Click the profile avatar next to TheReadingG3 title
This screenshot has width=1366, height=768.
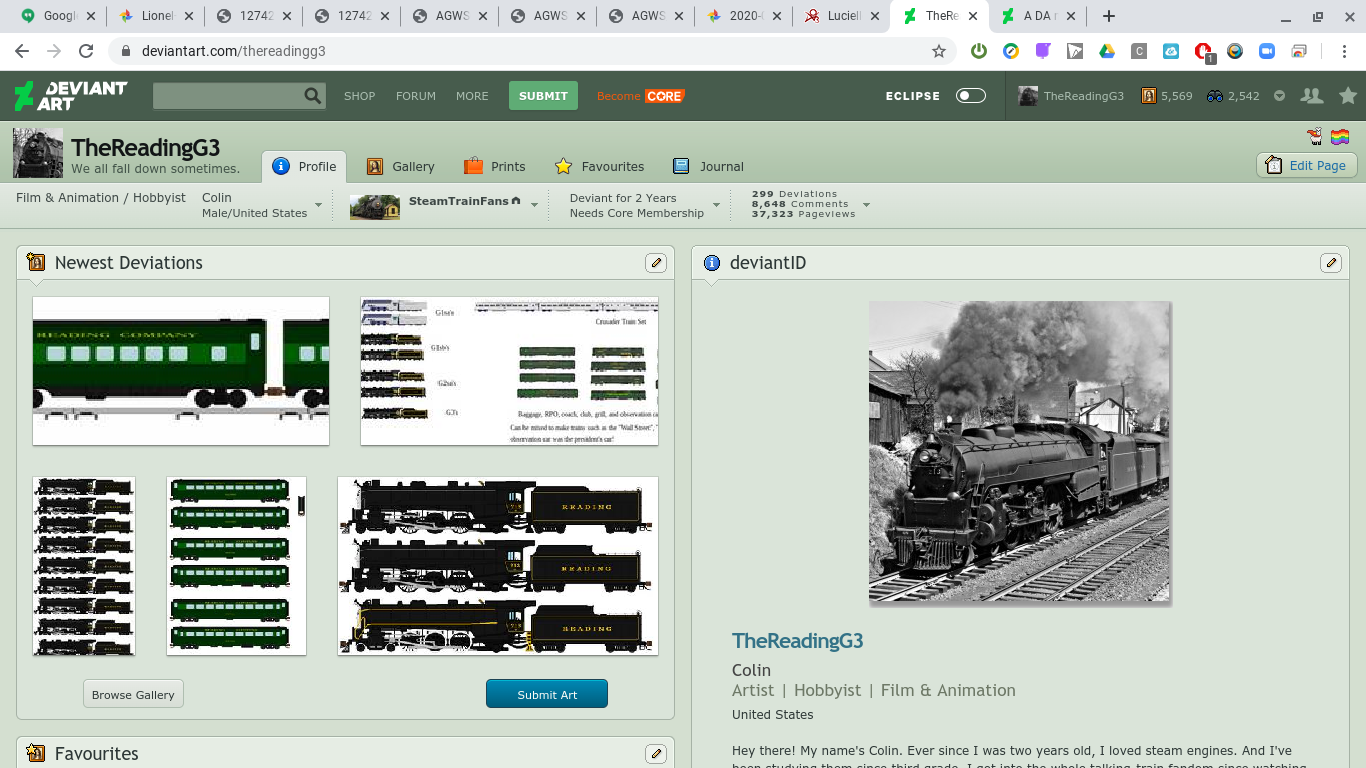pos(38,153)
